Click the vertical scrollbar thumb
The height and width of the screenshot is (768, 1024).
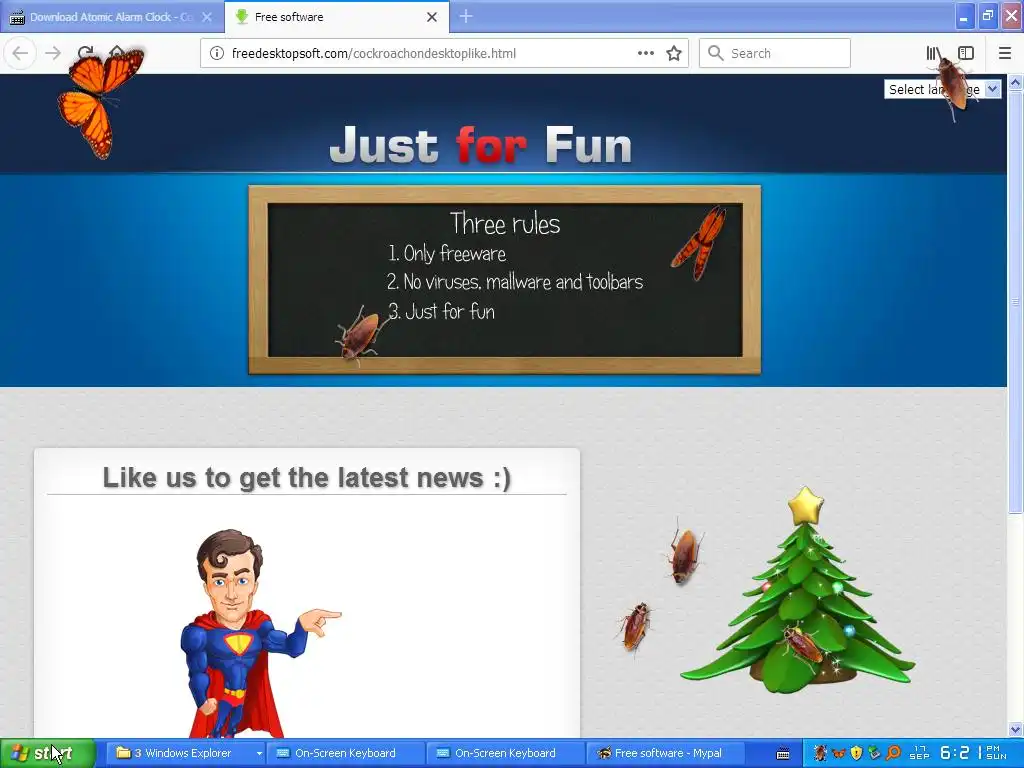[x=1016, y=300]
